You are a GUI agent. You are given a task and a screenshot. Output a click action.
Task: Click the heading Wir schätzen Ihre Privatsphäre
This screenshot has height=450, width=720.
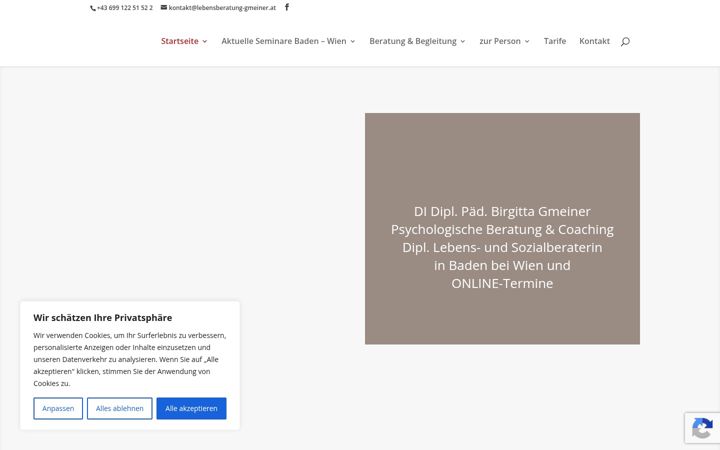coord(102,318)
